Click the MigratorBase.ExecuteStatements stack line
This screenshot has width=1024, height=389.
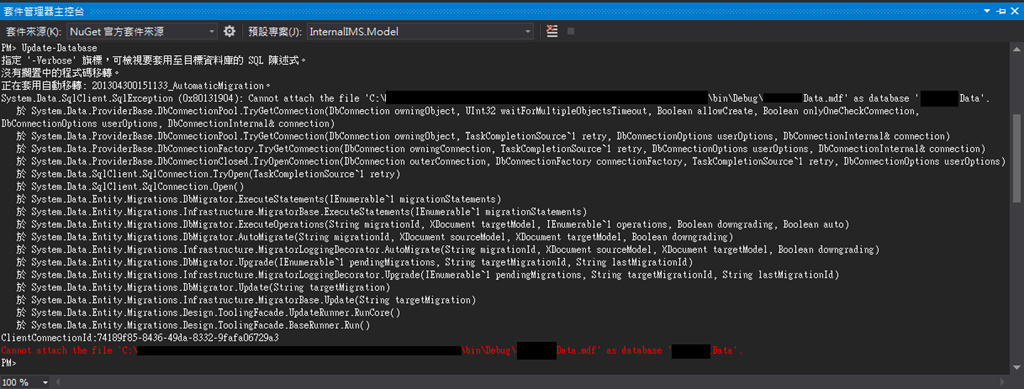(302, 211)
